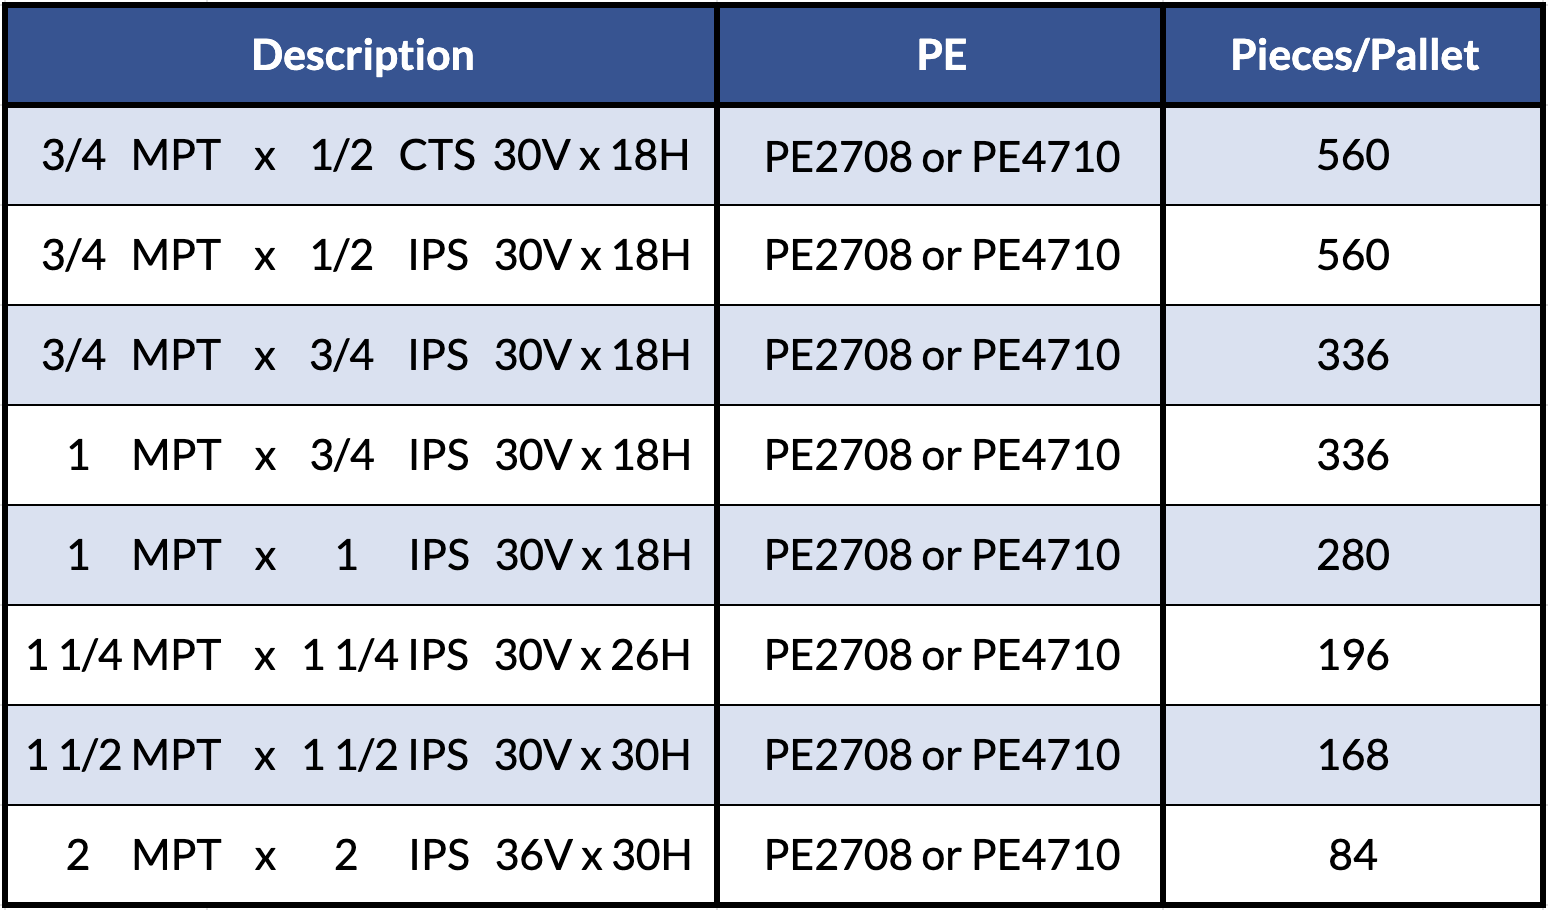1548x910 pixels.
Task: Click the 84 pieces/pallet value
Action: [1353, 856]
